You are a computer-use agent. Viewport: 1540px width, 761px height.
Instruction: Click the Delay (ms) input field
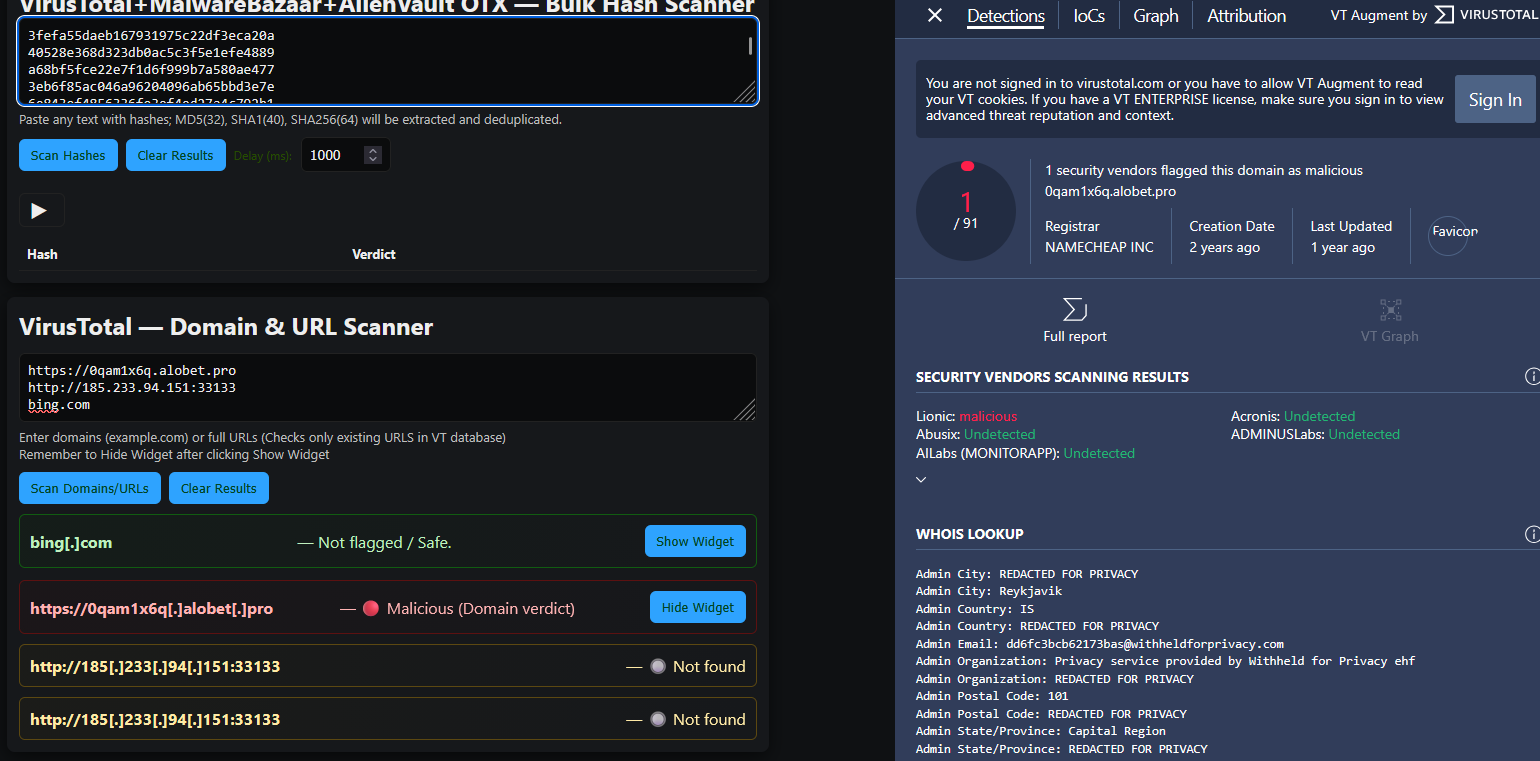coord(345,155)
